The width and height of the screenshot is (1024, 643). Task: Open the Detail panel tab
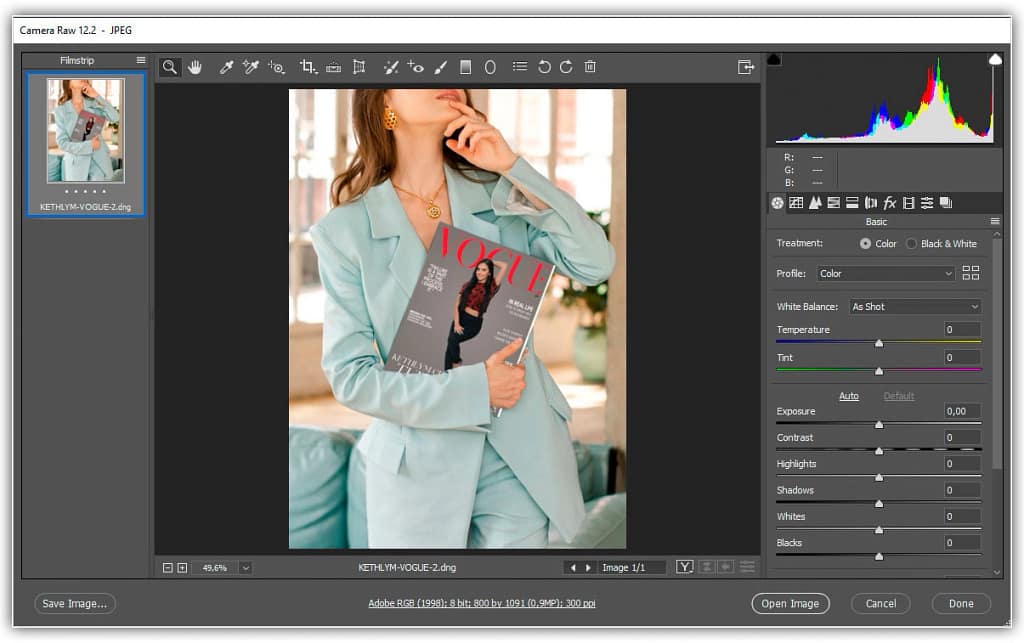point(815,203)
